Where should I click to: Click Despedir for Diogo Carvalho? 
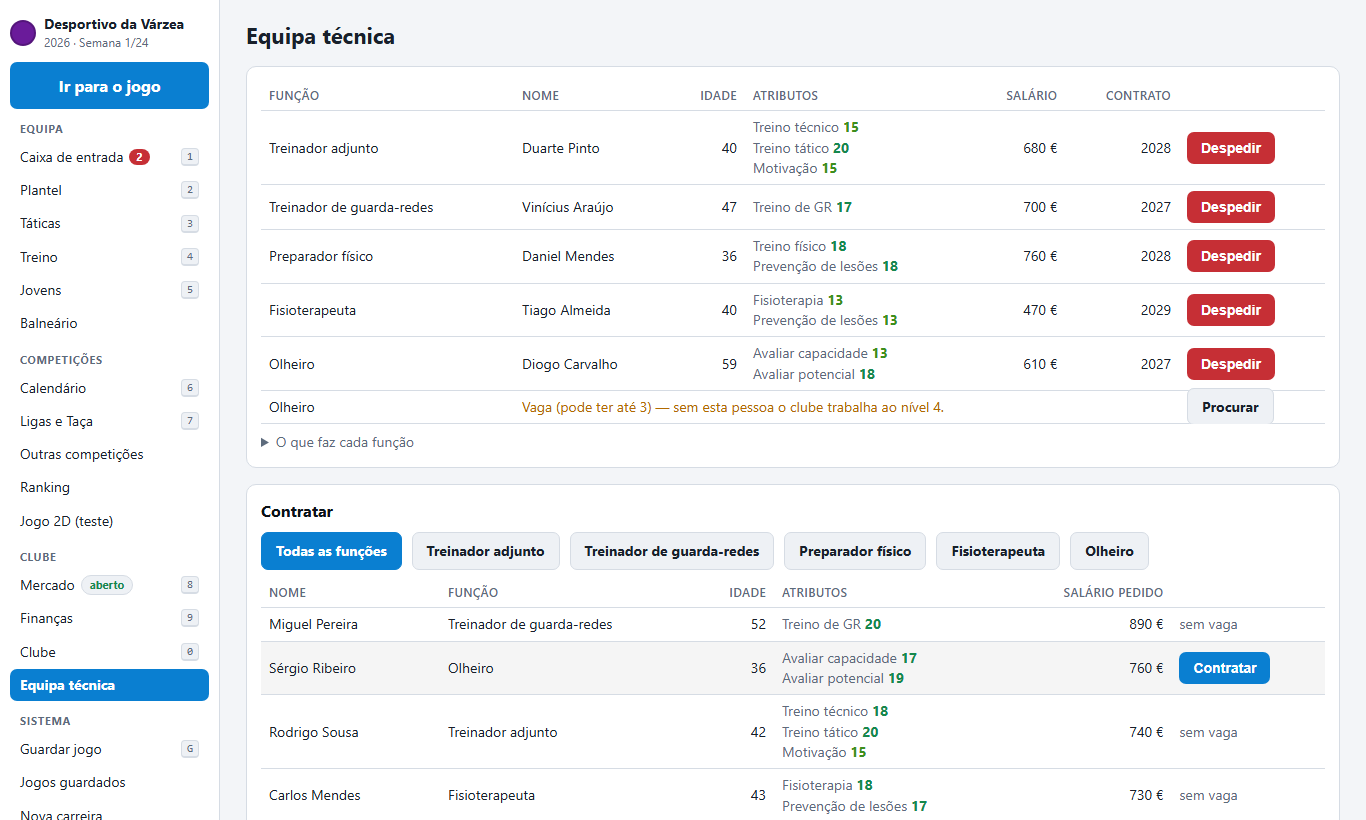(1230, 364)
